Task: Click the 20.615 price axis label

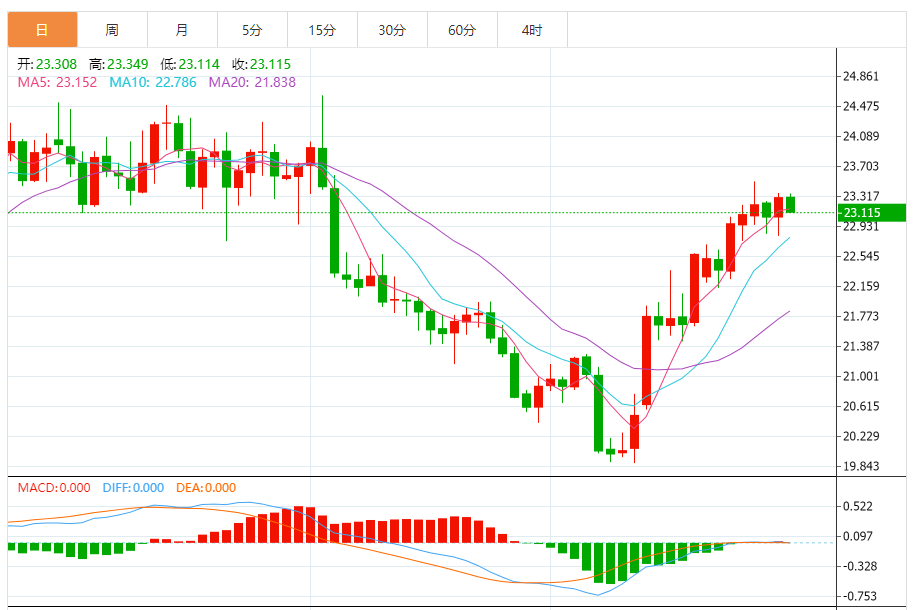Action: pyautogui.click(x=861, y=406)
